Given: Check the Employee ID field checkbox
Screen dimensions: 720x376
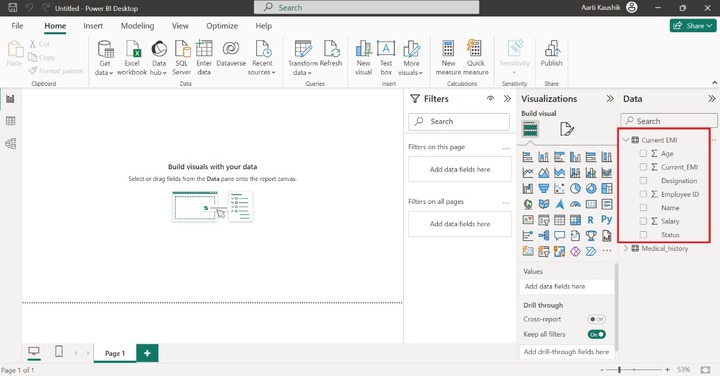Looking at the screenshot, I should (643, 194).
